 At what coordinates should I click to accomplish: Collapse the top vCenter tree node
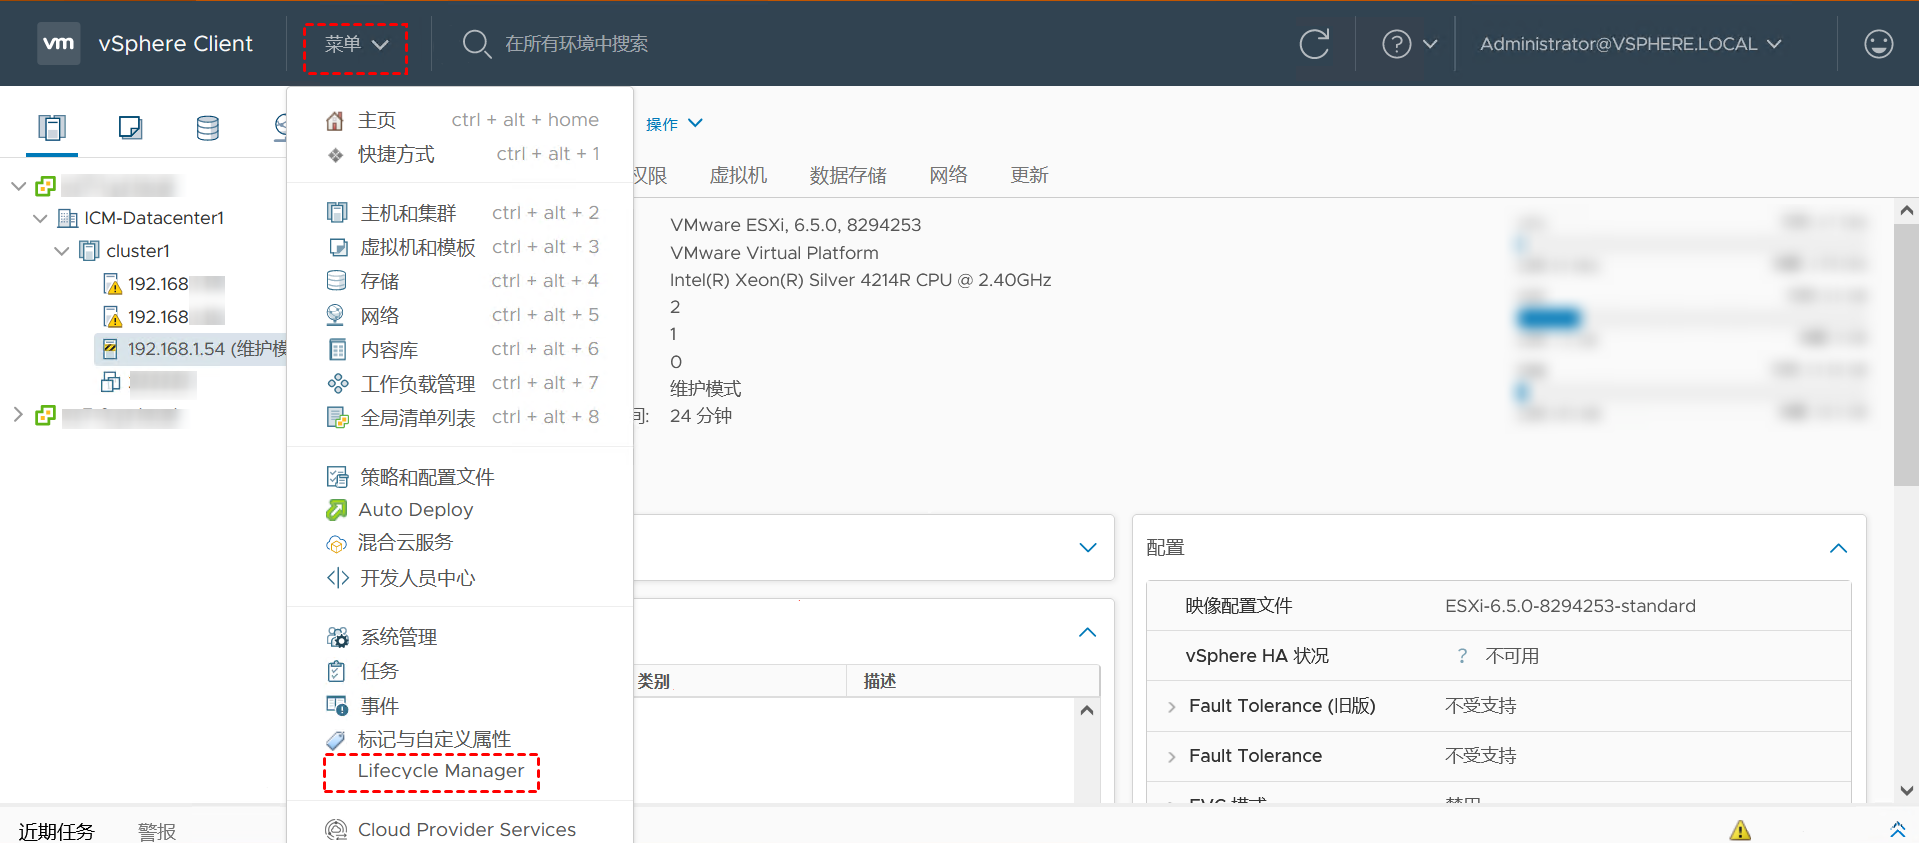pos(18,186)
